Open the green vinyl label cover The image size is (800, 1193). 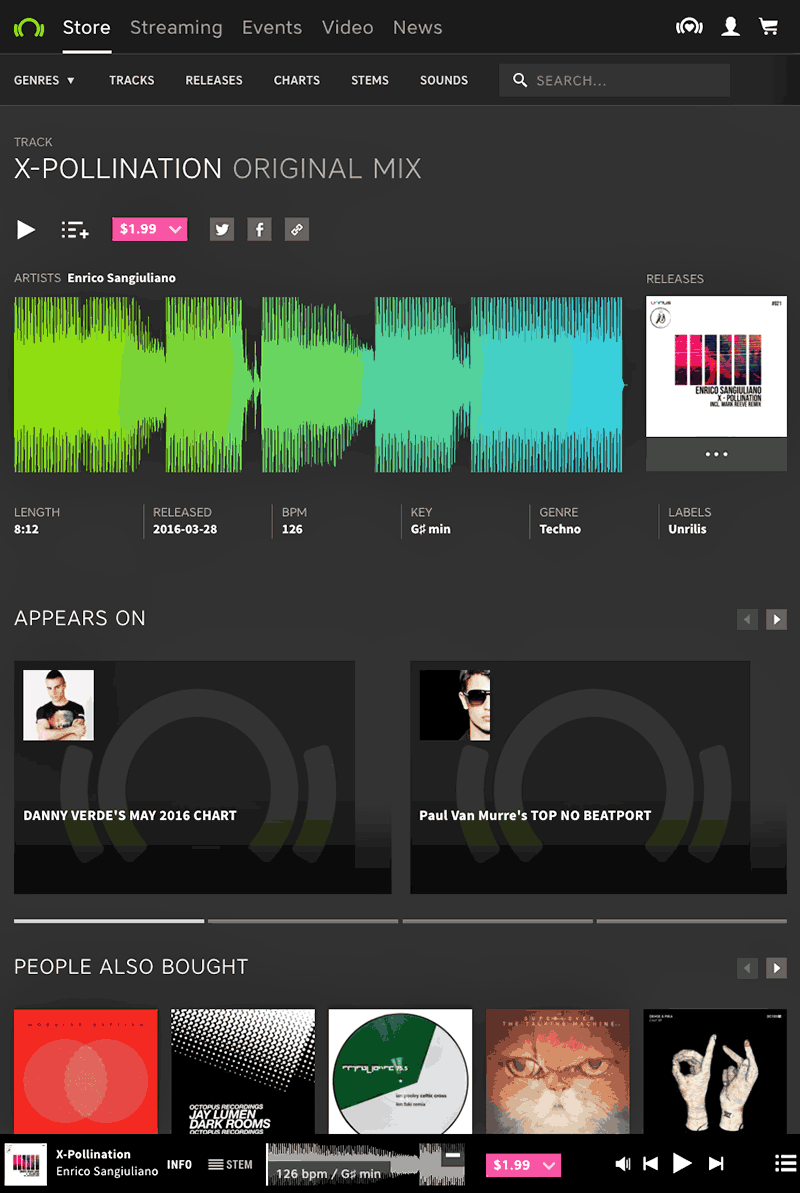tap(400, 1071)
